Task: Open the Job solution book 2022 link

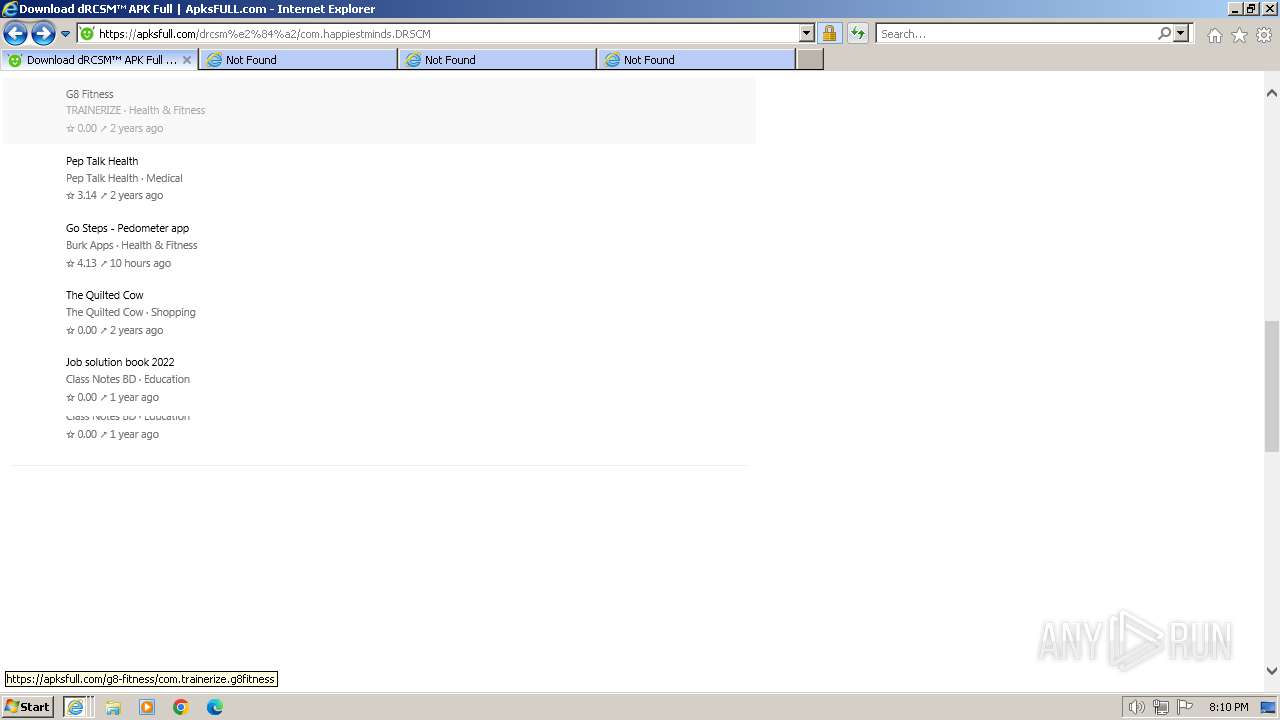Action: coord(120,362)
